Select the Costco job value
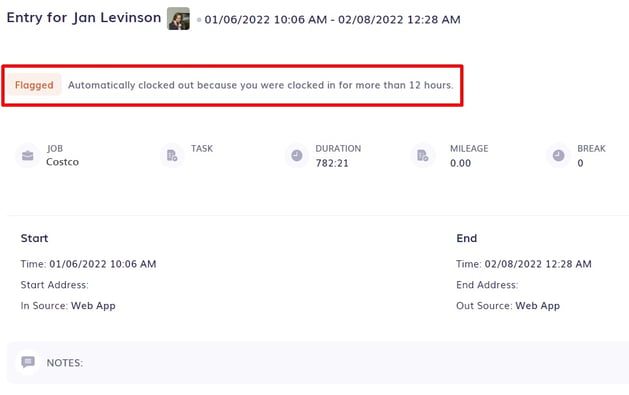 tap(62, 162)
